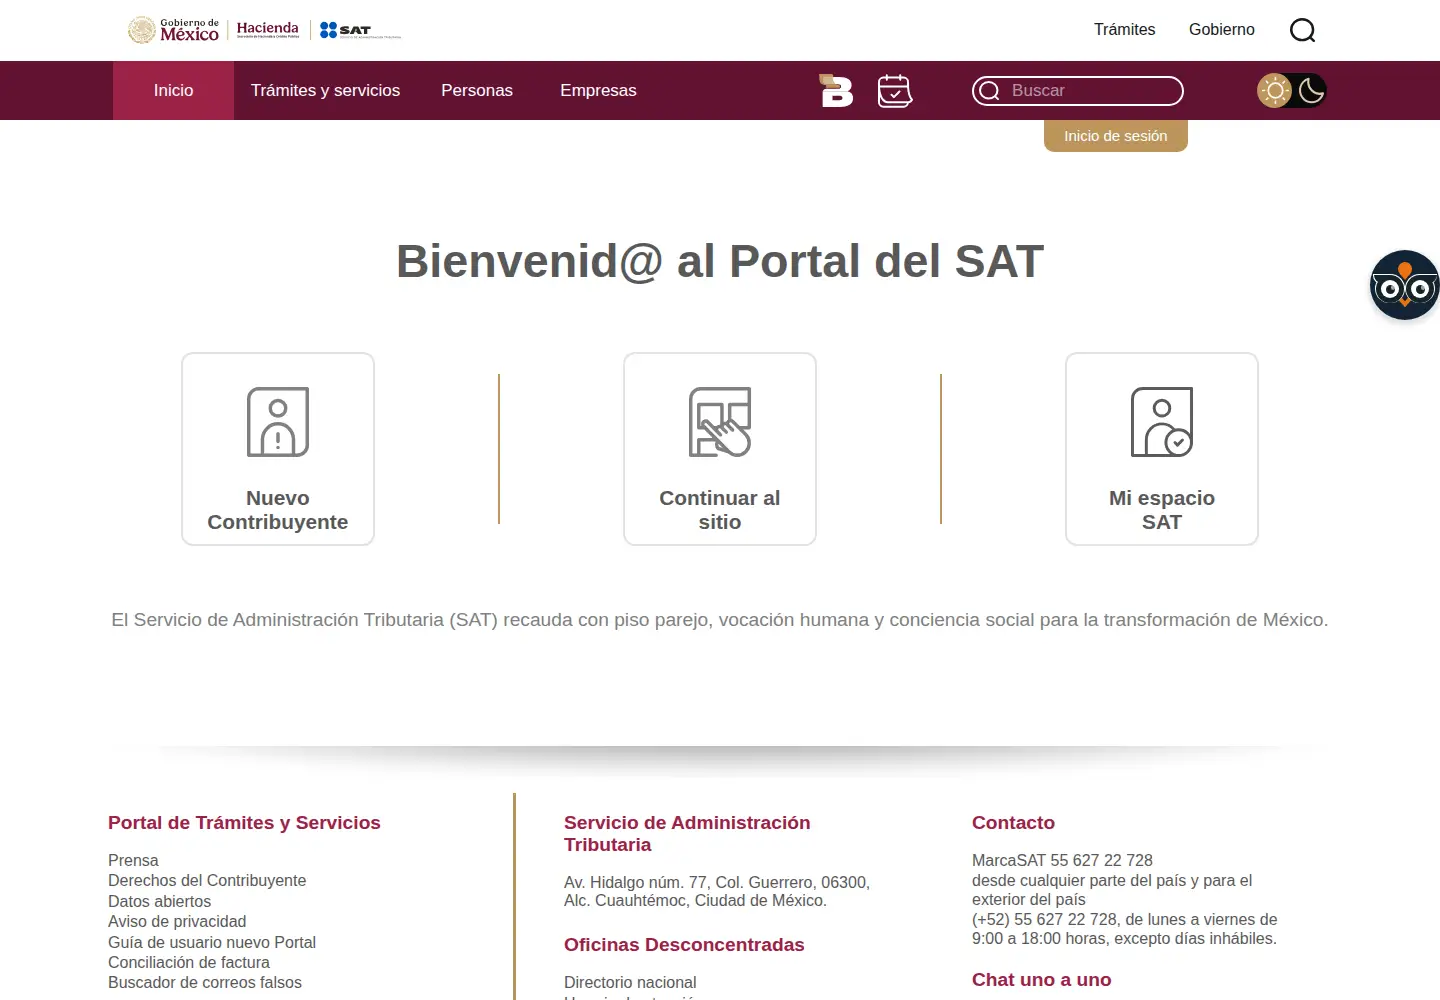This screenshot has height=1000, width=1440.
Task: Click the Av. Hidalgo núm. 77 address text
Action: [x=717, y=891]
